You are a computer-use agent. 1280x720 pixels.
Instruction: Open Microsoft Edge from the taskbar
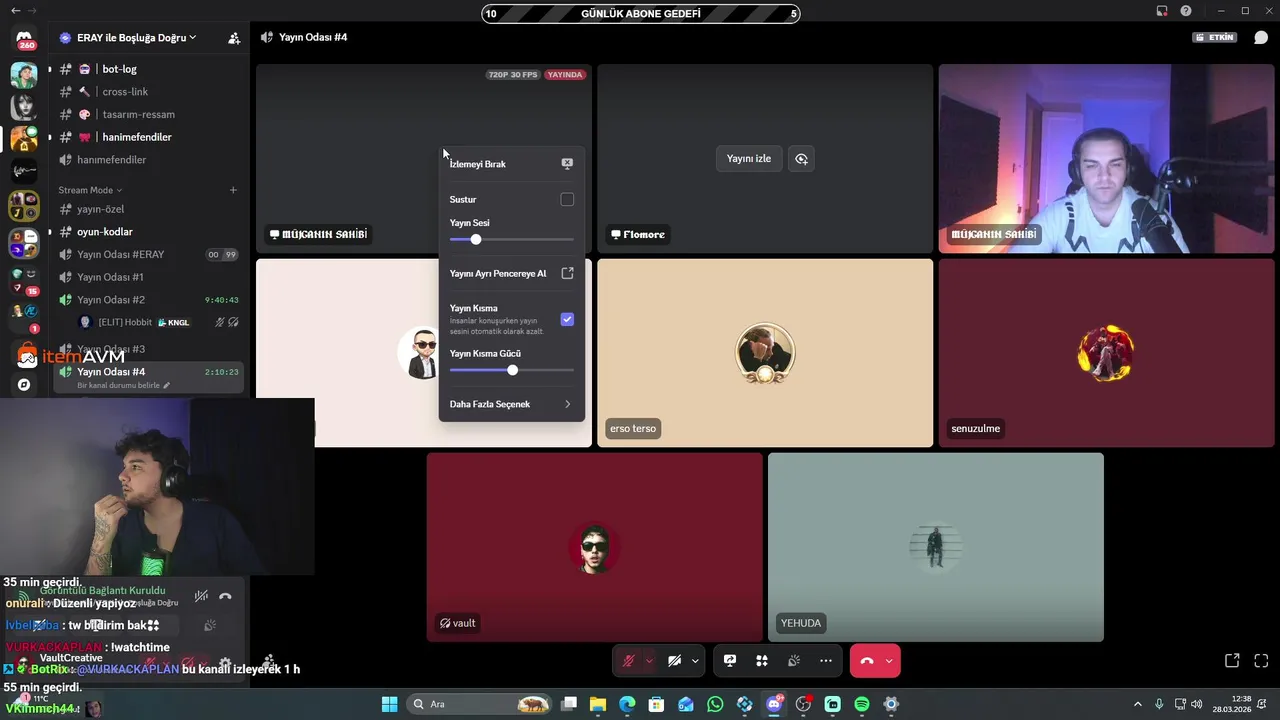pos(627,704)
